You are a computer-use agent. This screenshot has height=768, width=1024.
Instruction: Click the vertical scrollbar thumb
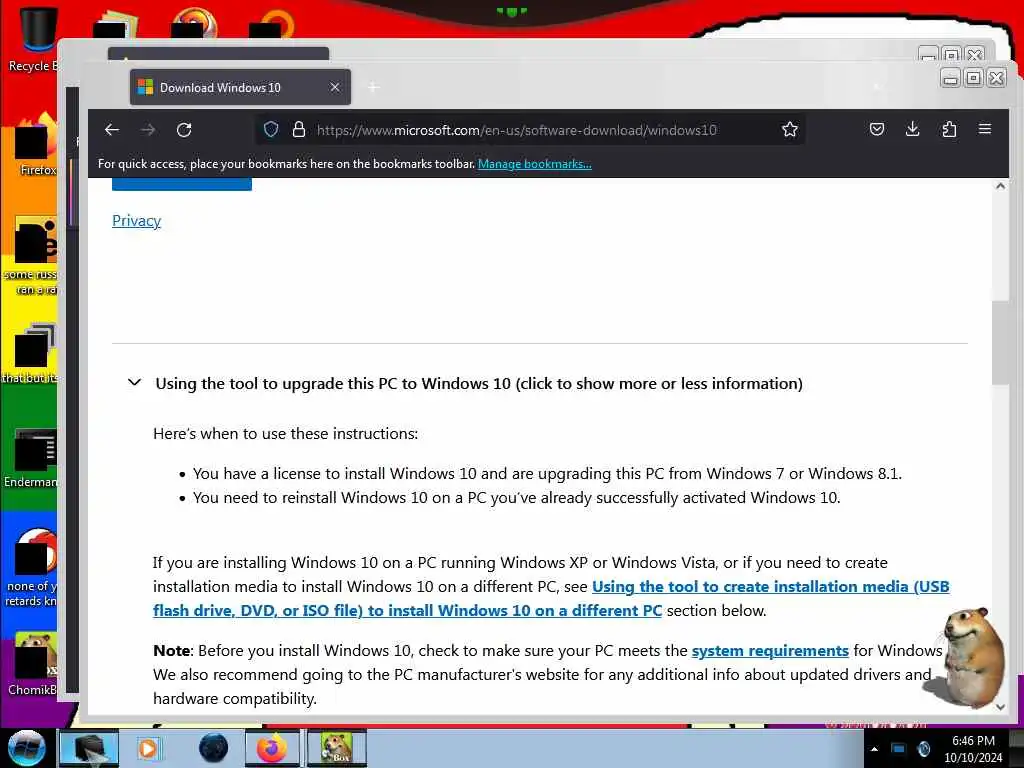coord(1000,343)
